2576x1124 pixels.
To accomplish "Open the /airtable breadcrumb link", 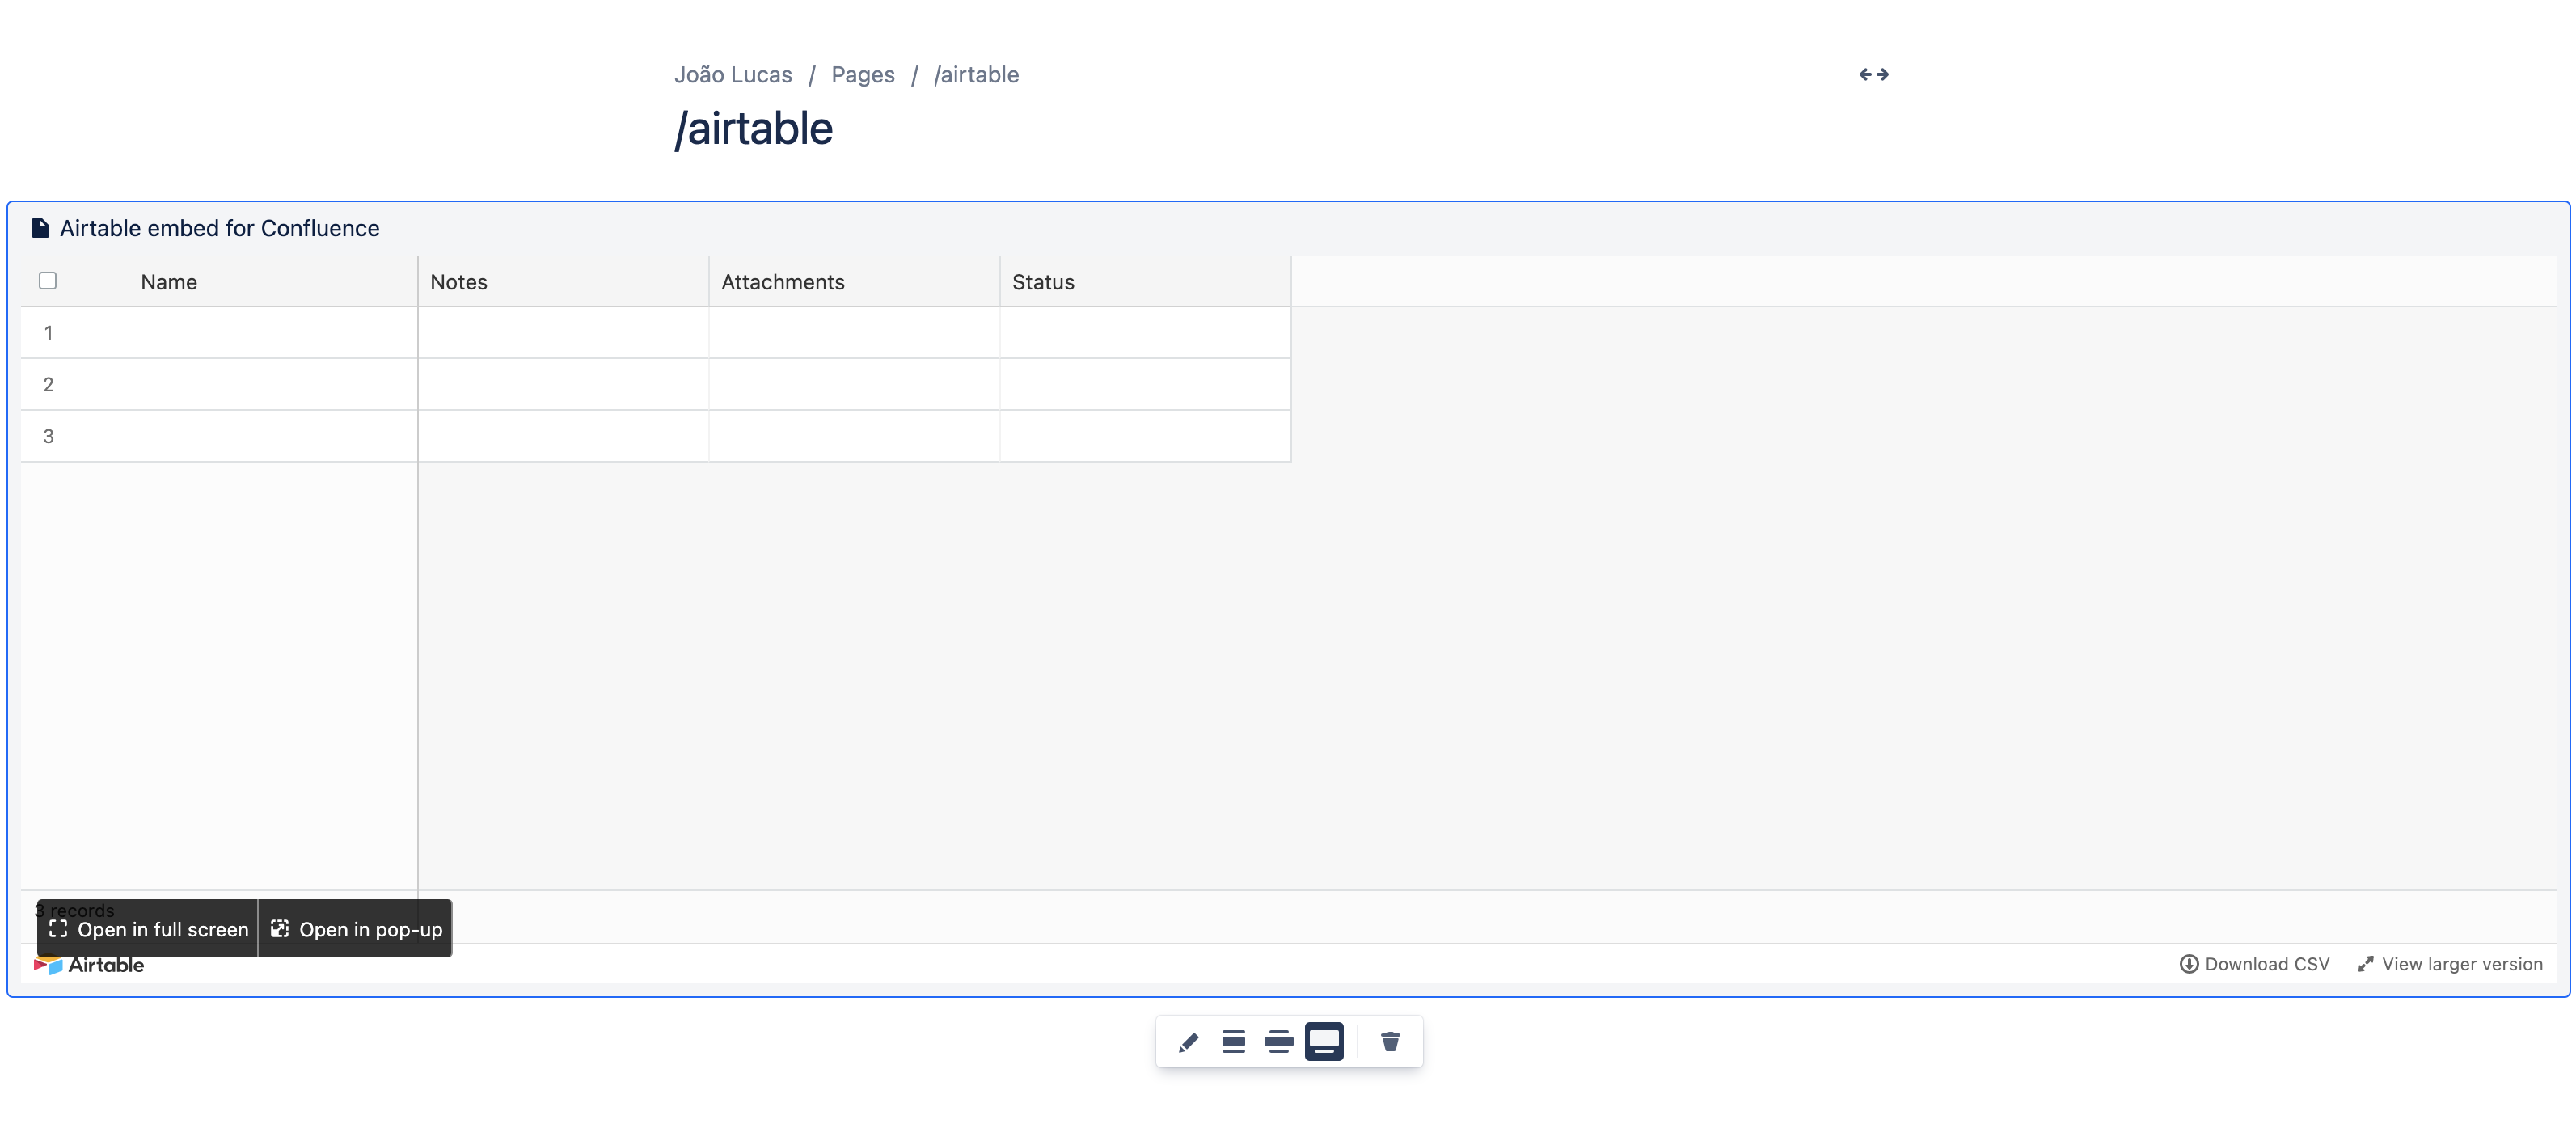I will (x=976, y=75).
